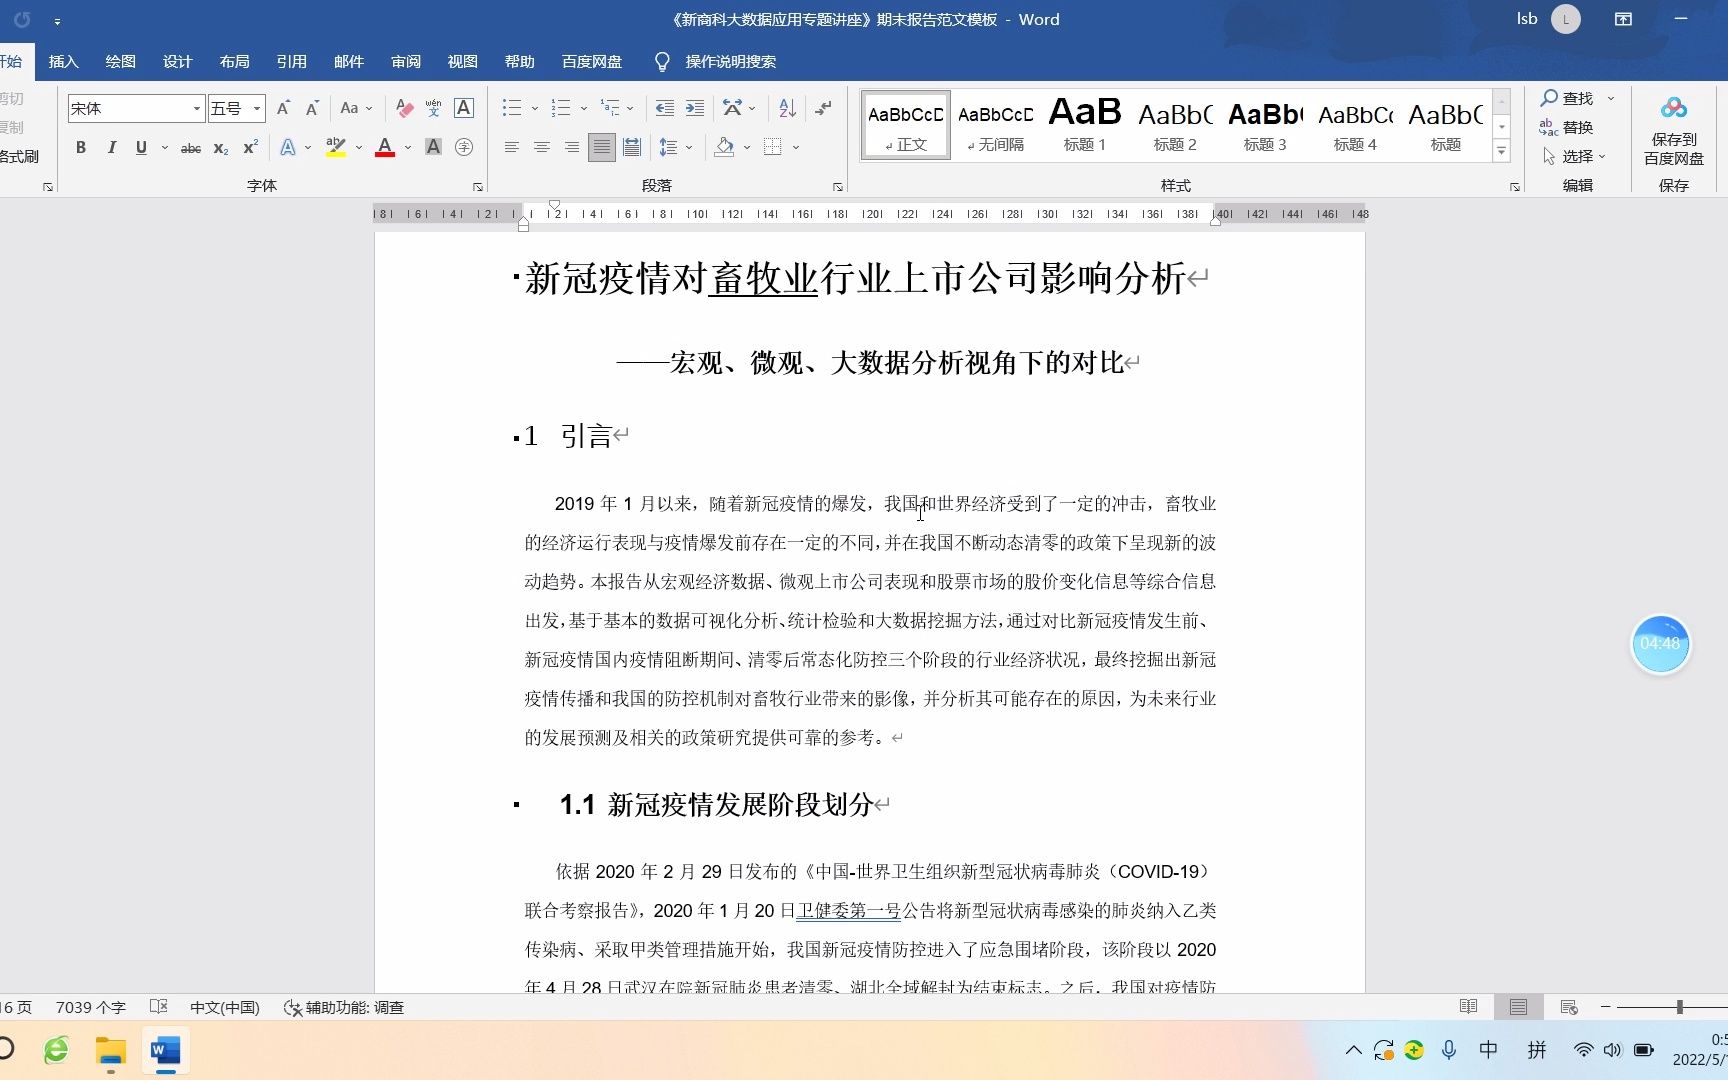Toggle strikethrough formatting
The height and width of the screenshot is (1080, 1728).
coord(189,148)
